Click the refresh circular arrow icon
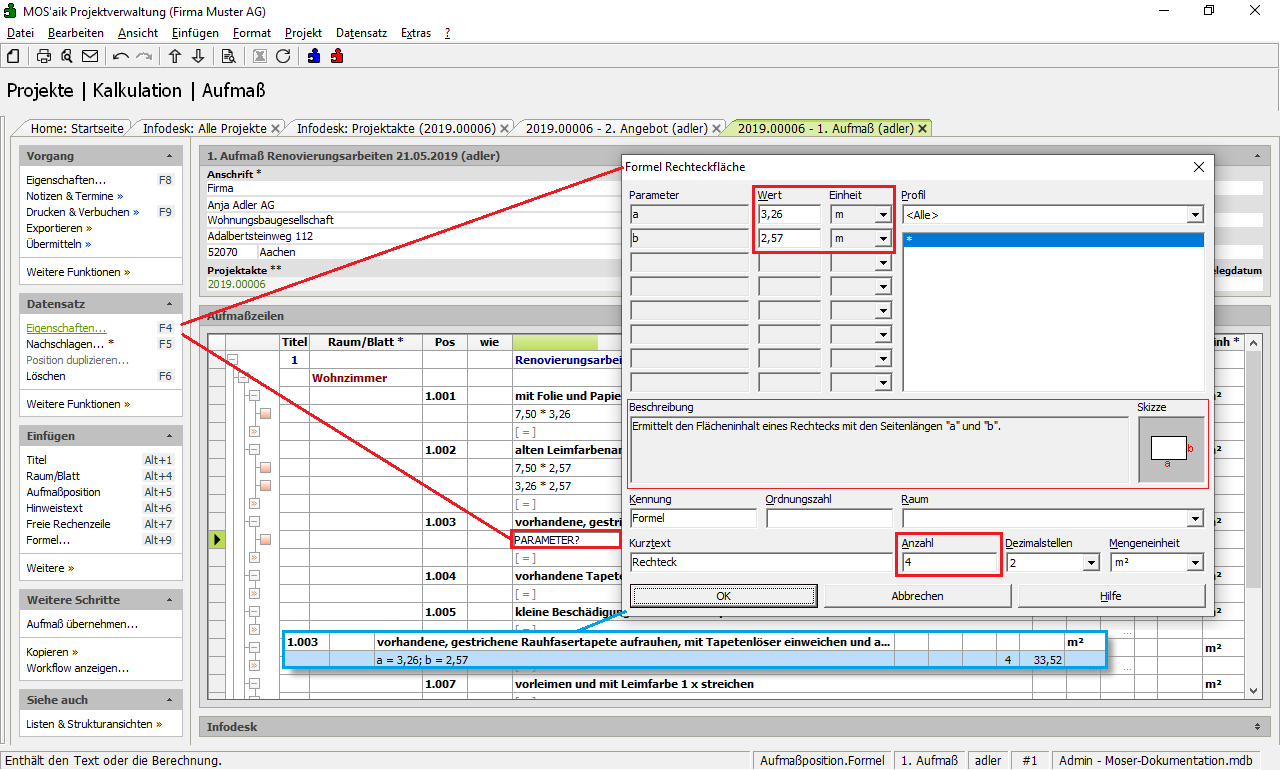This screenshot has width=1280, height=770. [283, 56]
